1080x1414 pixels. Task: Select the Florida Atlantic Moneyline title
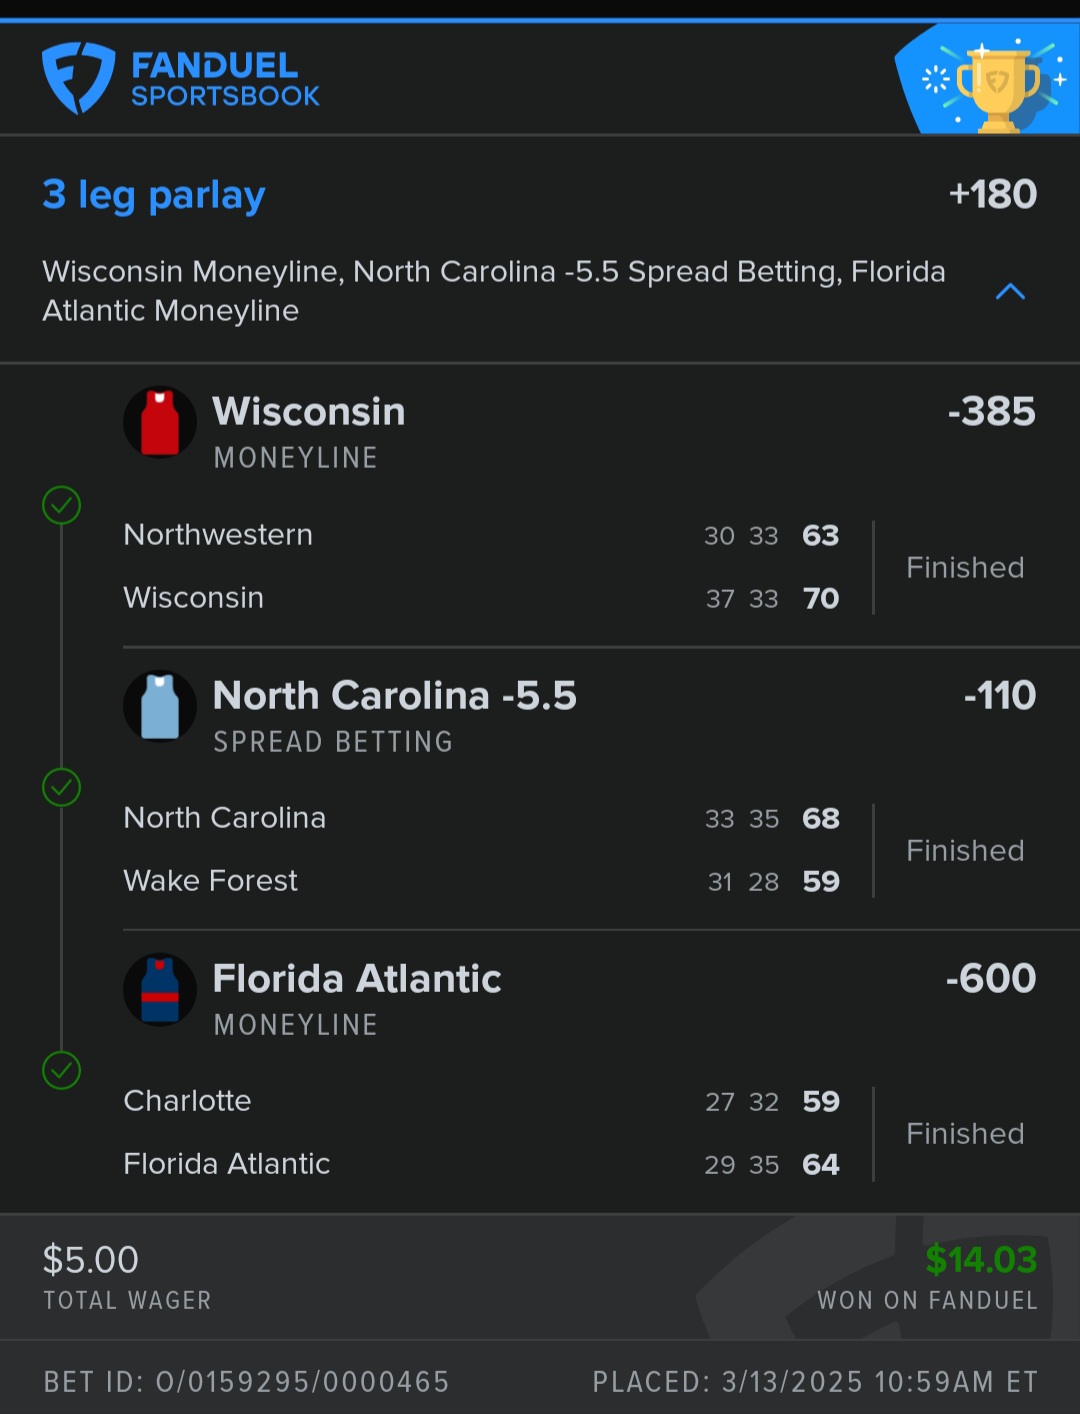(x=357, y=979)
